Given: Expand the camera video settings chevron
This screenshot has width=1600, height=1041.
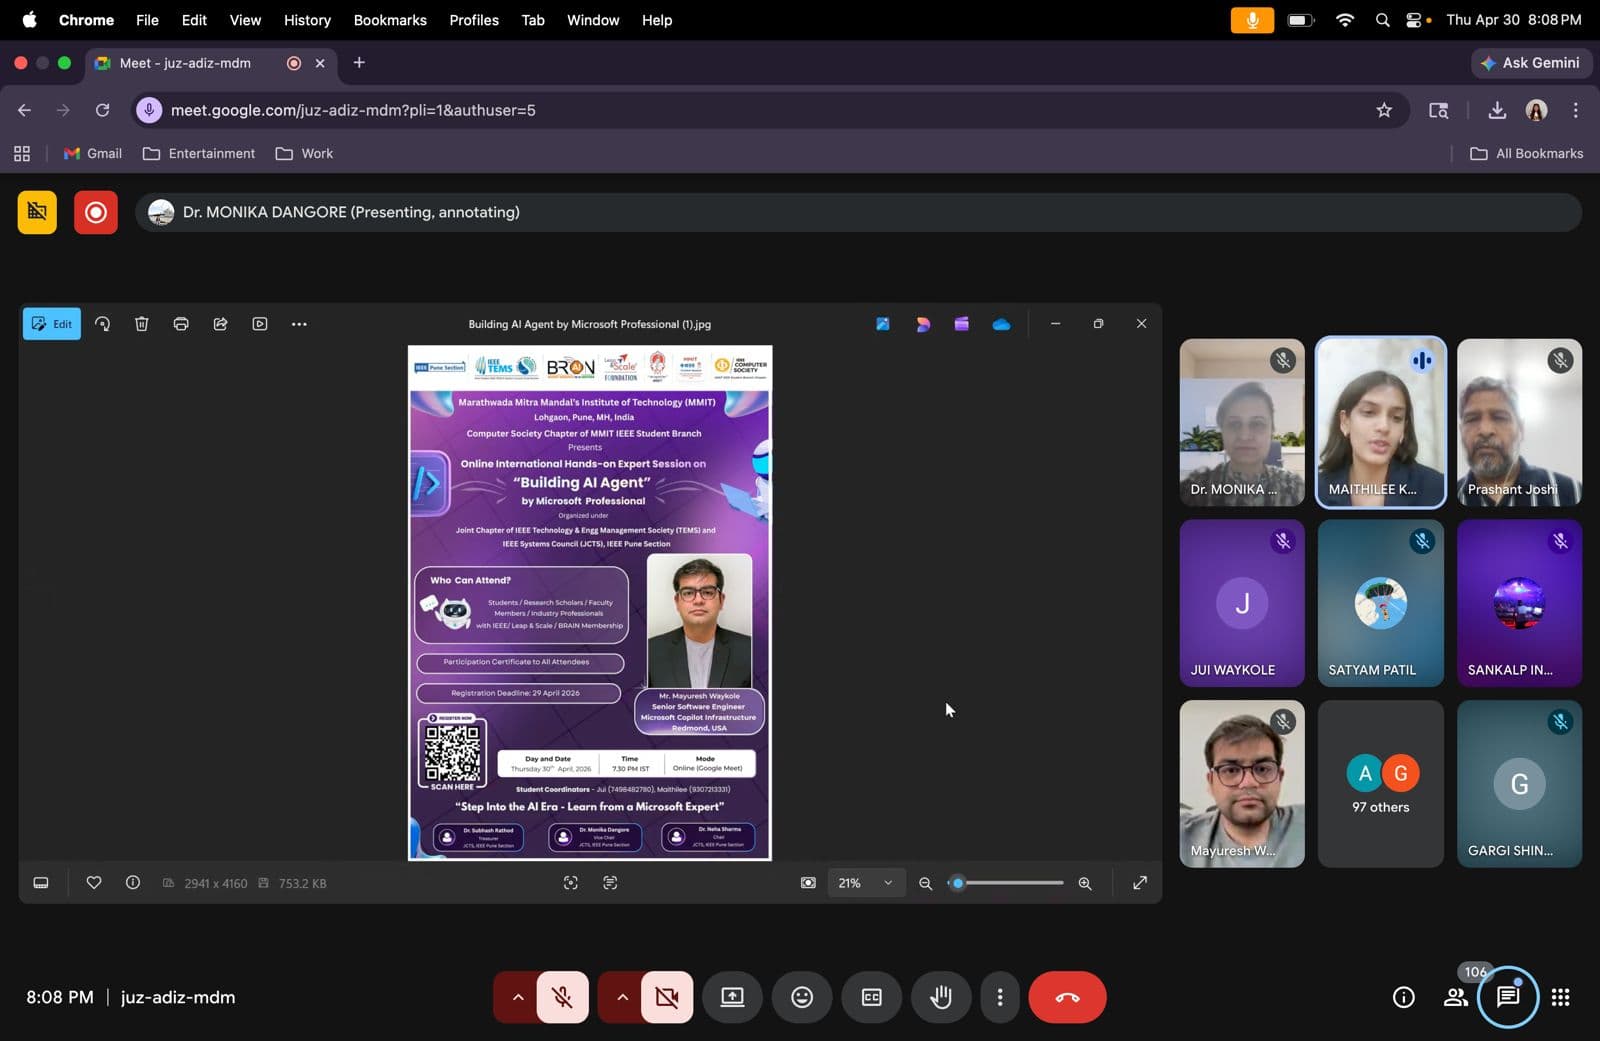Looking at the screenshot, I should pyautogui.click(x=622, y=997).
